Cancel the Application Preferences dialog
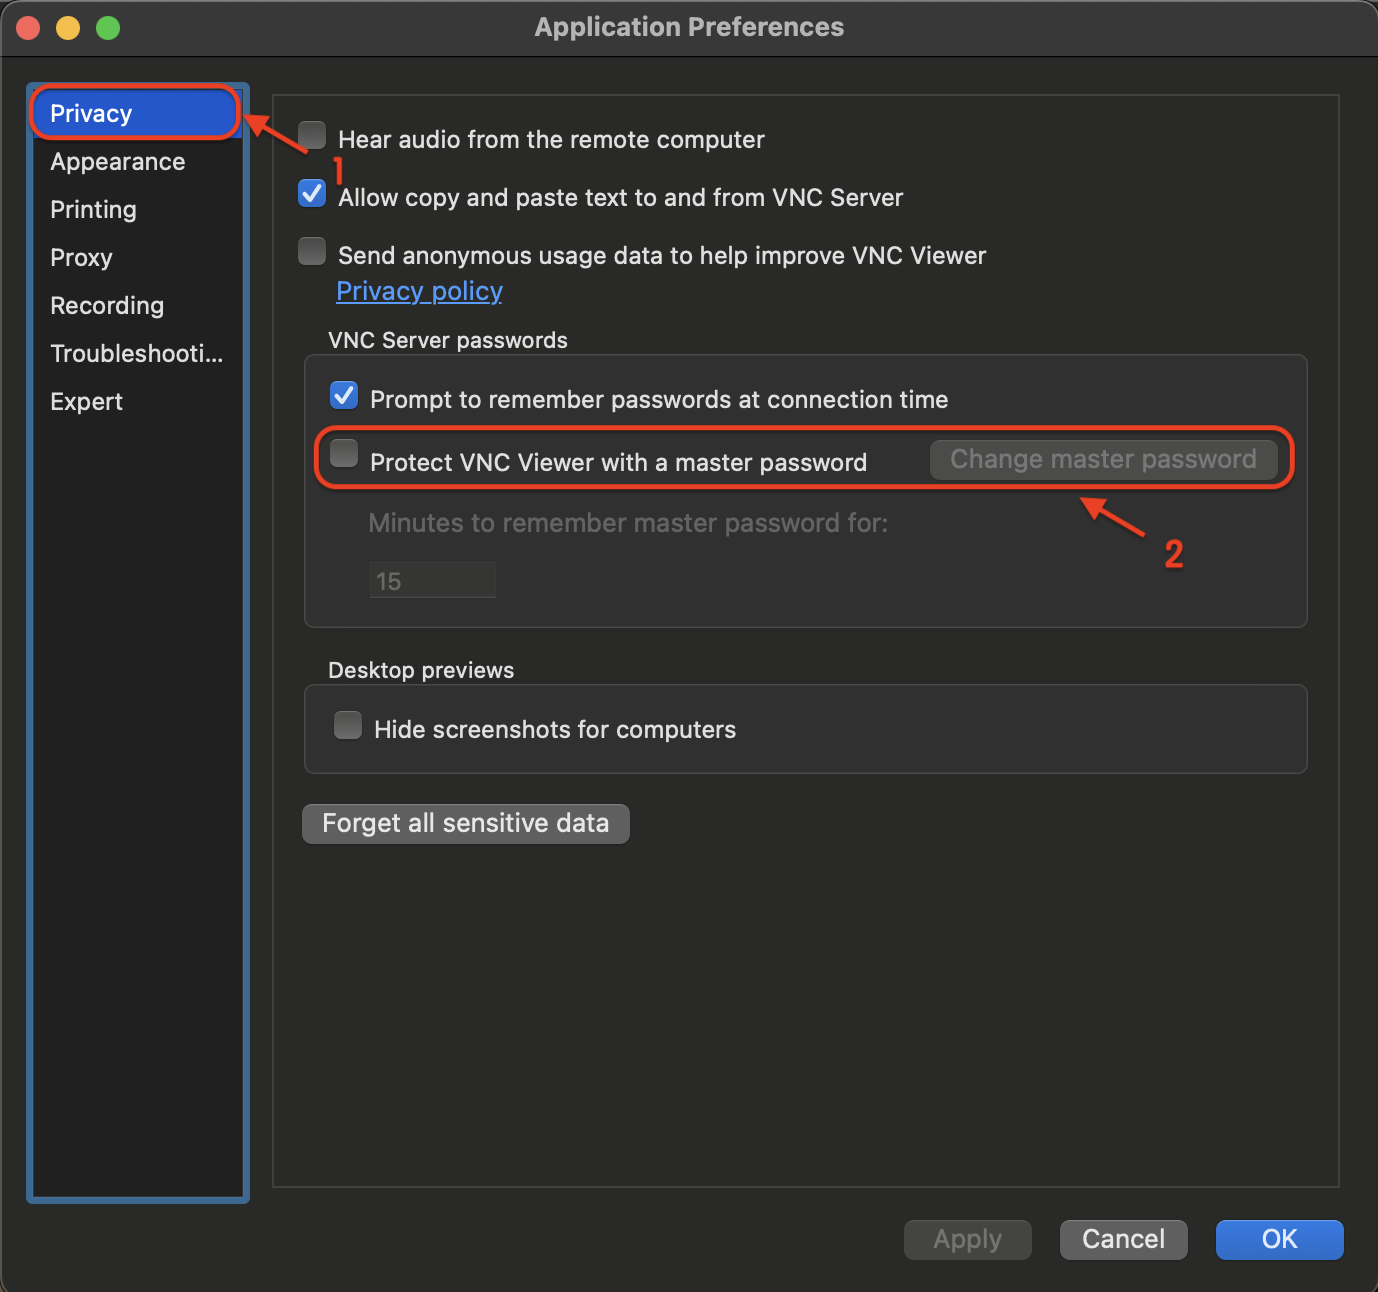1378x1292 pixels. point(1123,1239)
